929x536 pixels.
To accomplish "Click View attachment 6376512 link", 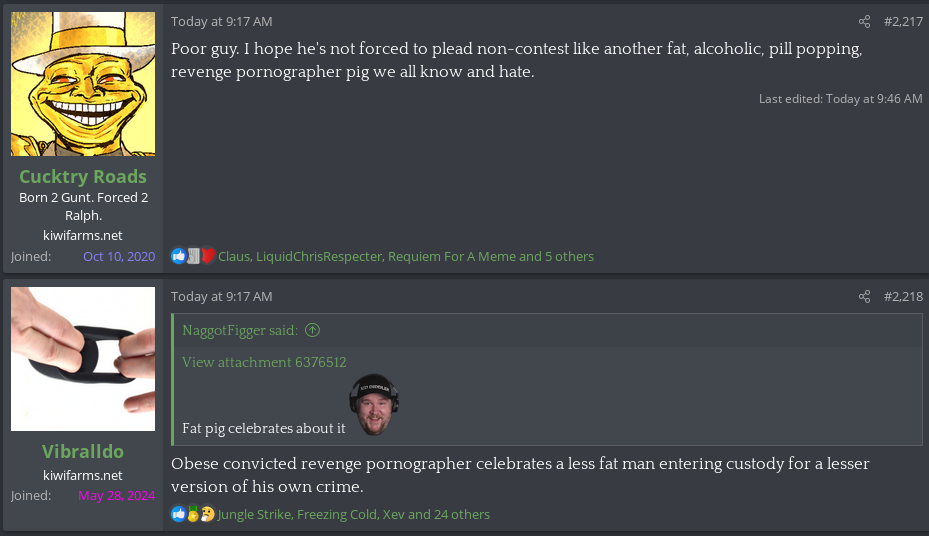I will (x=264, y=362).
